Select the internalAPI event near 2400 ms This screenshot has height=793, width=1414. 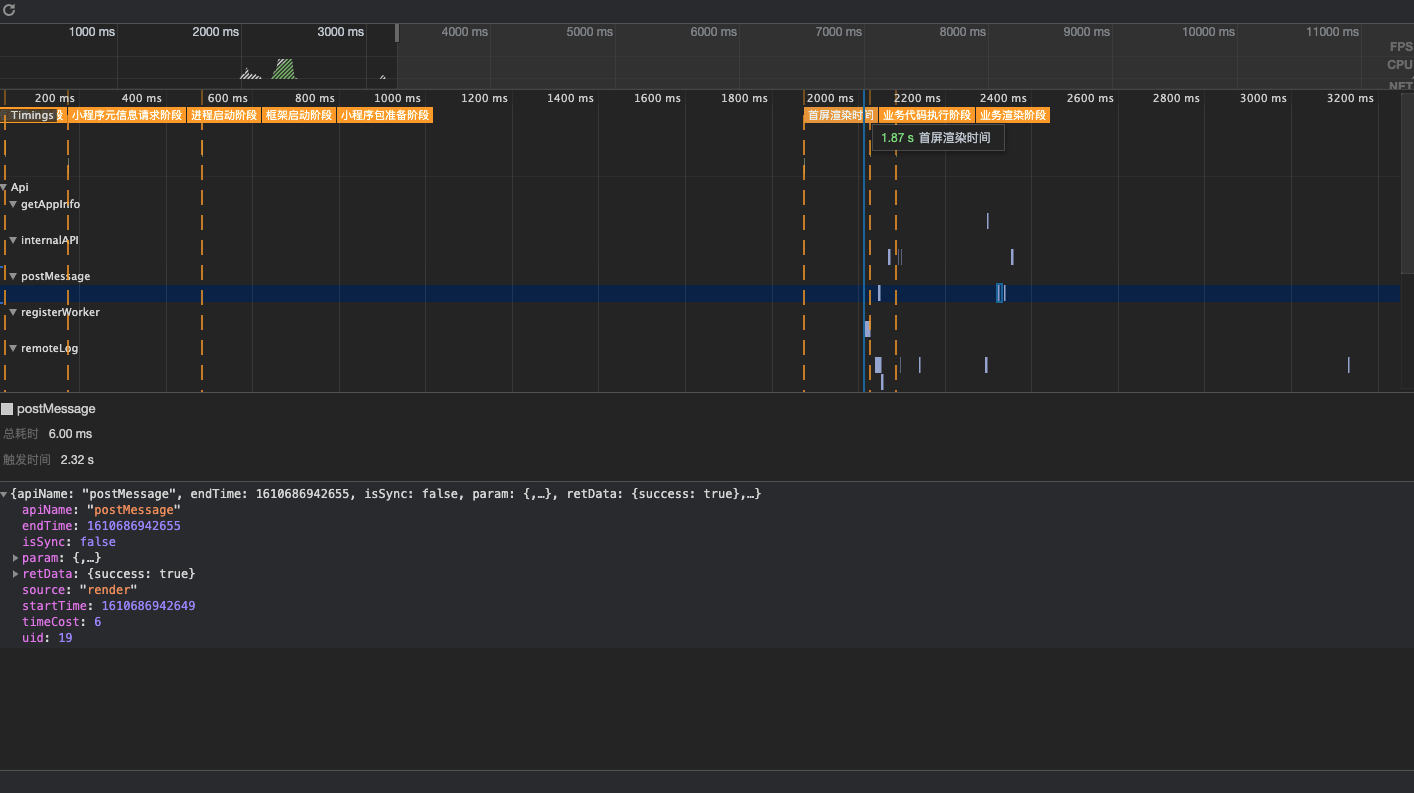pos(1012,257)
